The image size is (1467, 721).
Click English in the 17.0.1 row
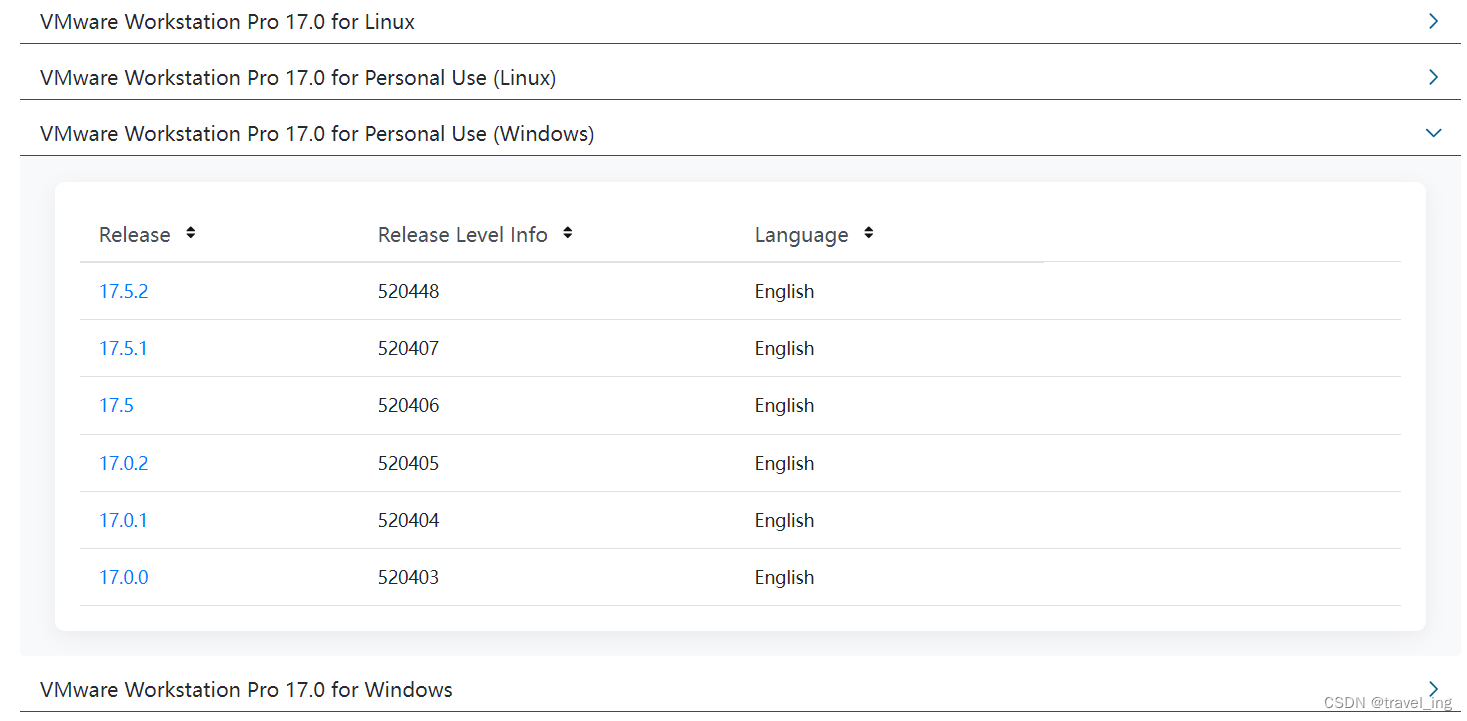[x=784, y=520]
